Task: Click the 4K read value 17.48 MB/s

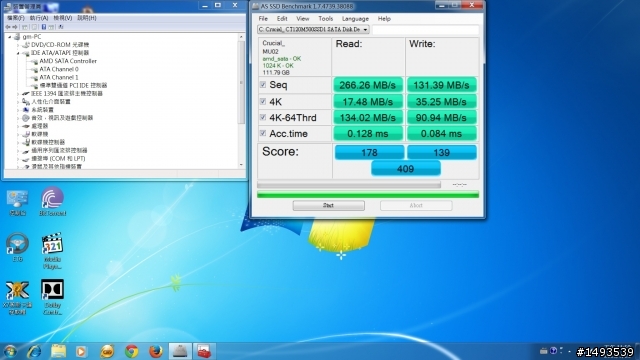Action: [368, 101]
